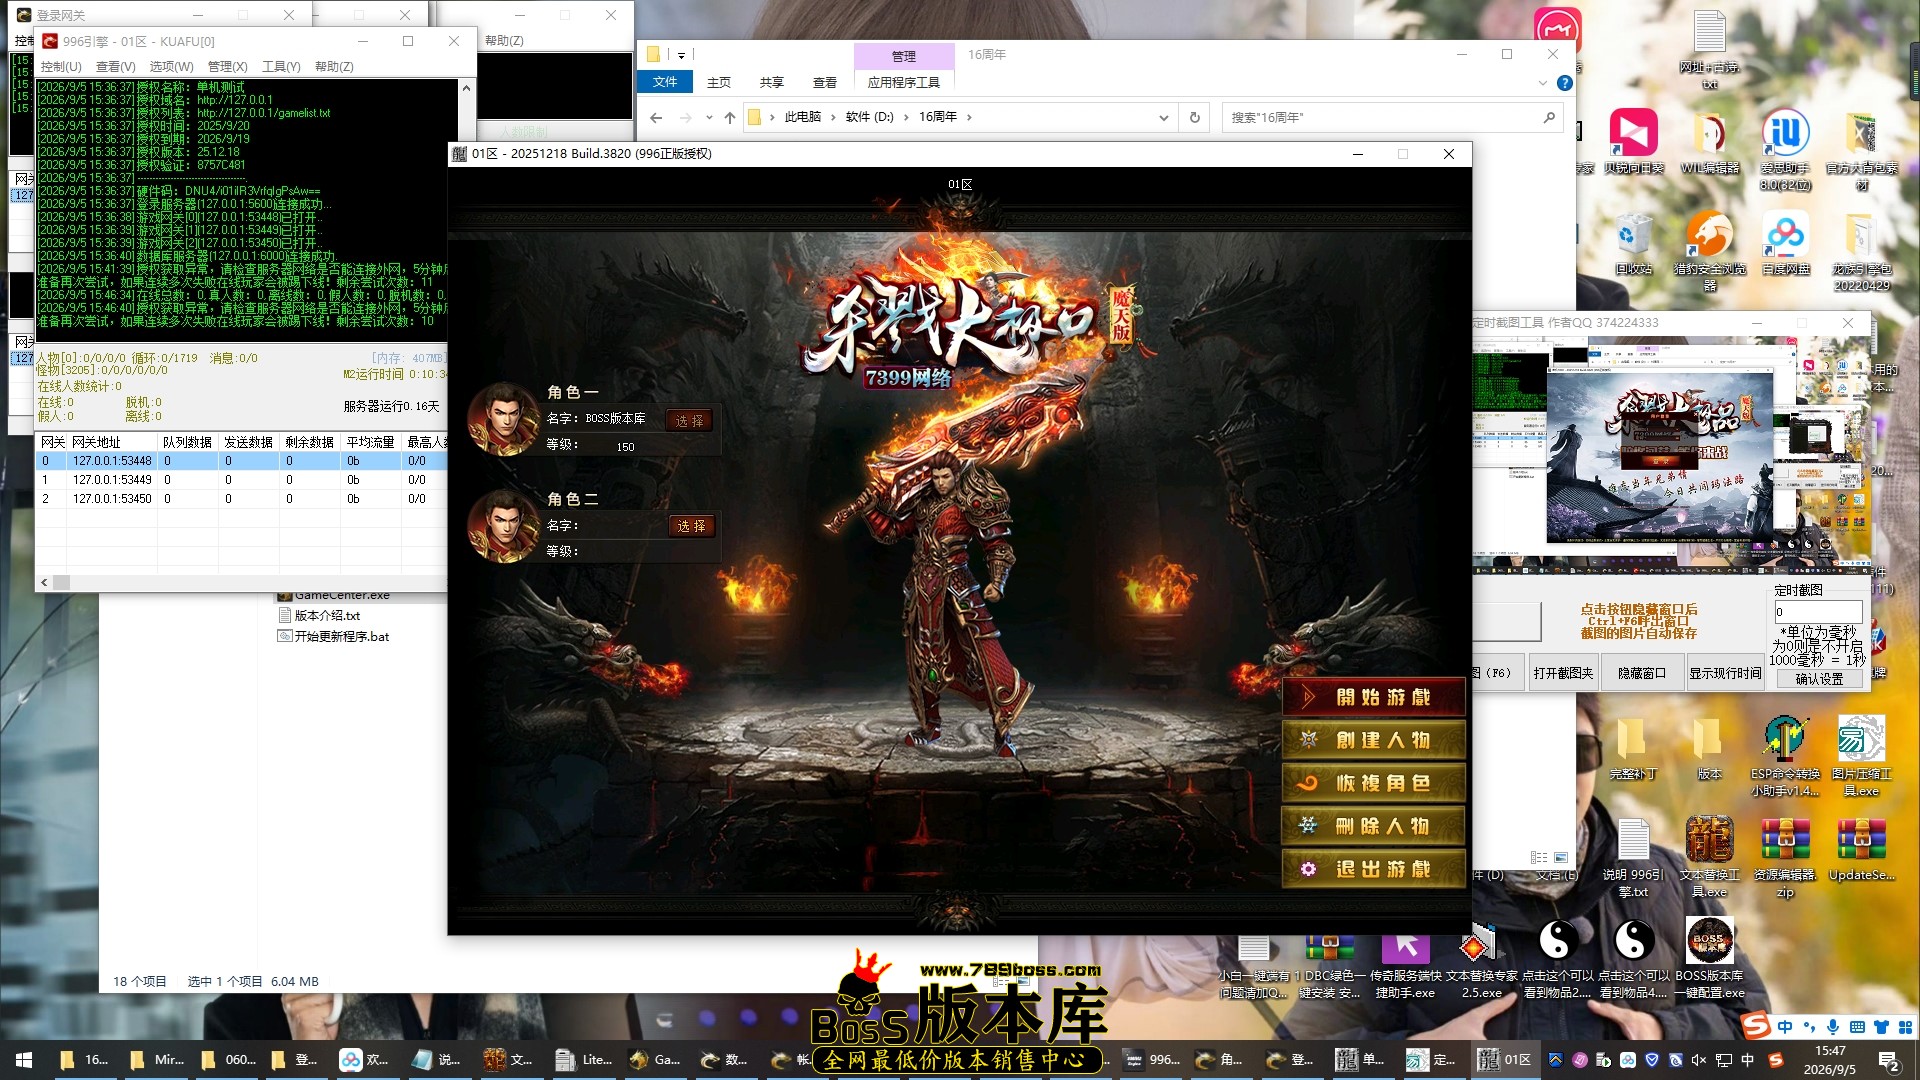Viewport: 1920px width, 1080px height.
Task: Open ESP命令转换小助手 desktop icon
Action: click(x=1785, y=756)
